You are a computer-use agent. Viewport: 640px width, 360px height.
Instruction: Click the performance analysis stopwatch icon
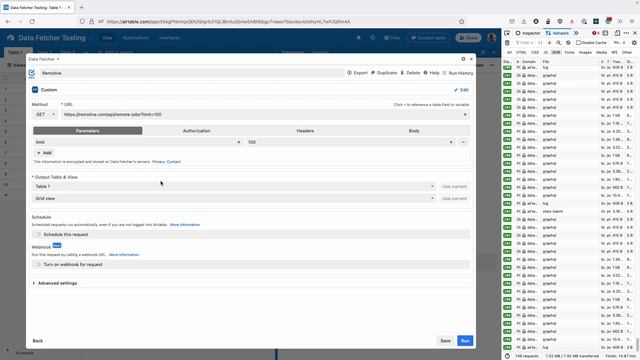[507, 356]
